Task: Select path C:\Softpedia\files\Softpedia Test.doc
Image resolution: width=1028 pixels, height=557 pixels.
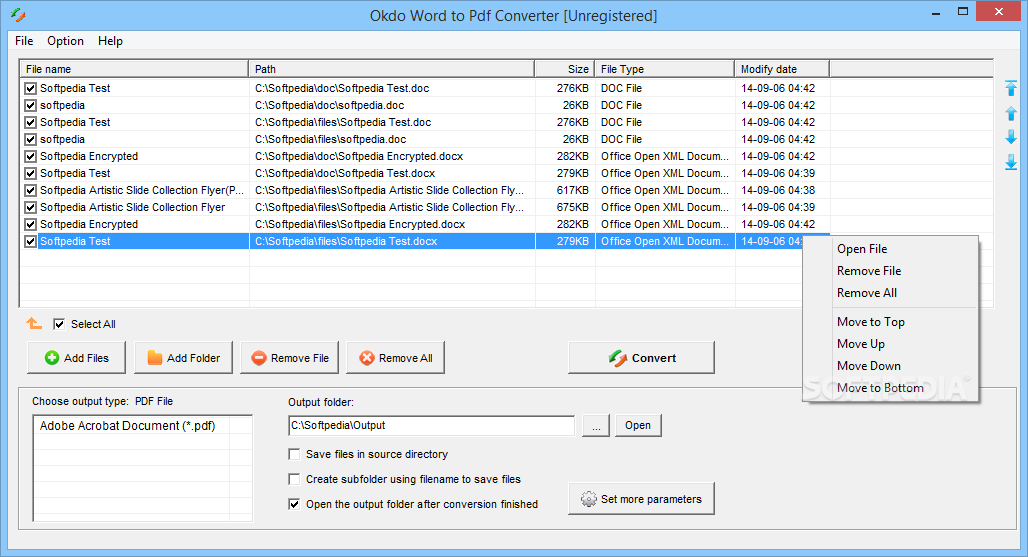Action: pos(343,122)
